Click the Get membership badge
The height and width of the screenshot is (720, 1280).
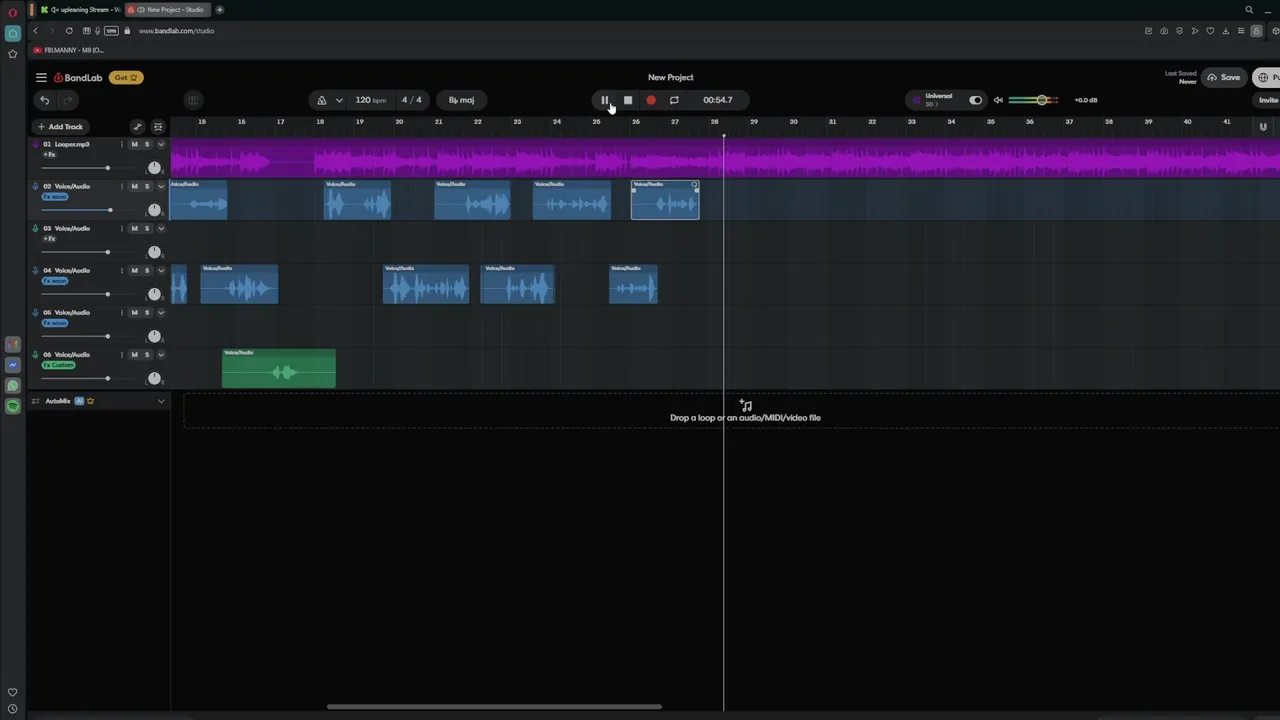pyautogui.click(x=126, y=77)
